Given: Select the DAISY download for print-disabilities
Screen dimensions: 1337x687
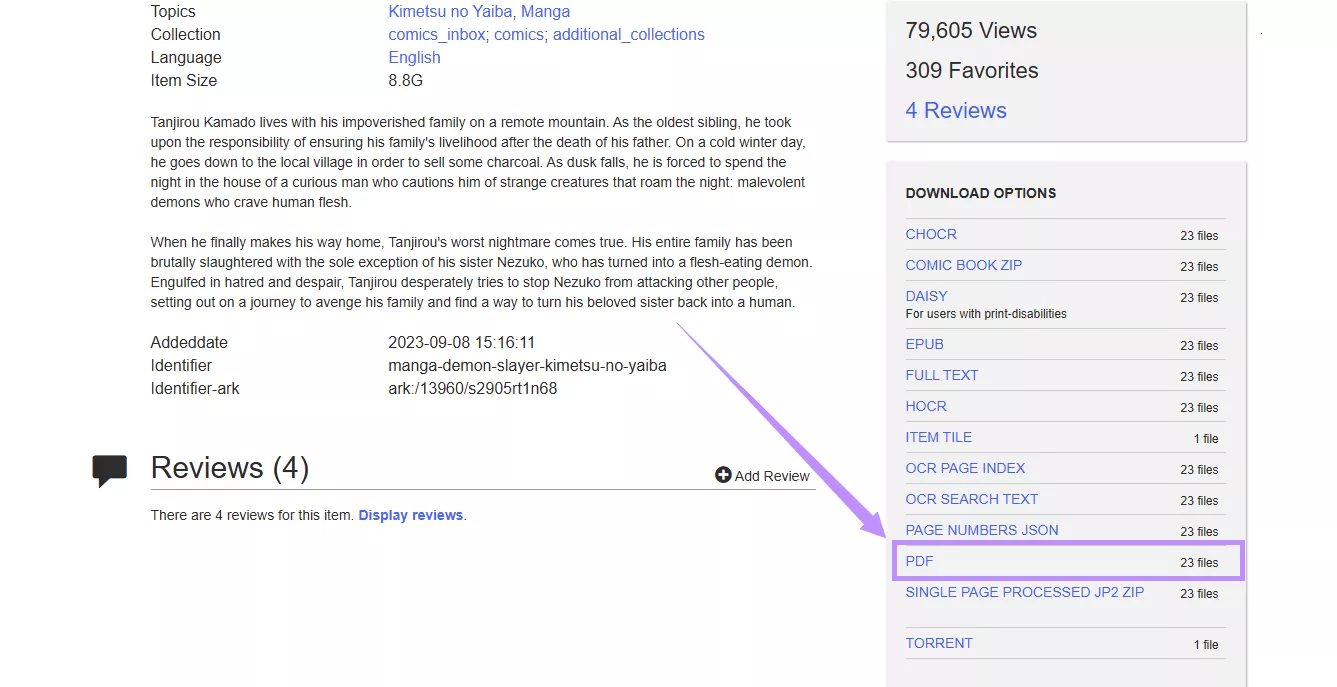Looking at the screenshot, I should coord(925,296).
